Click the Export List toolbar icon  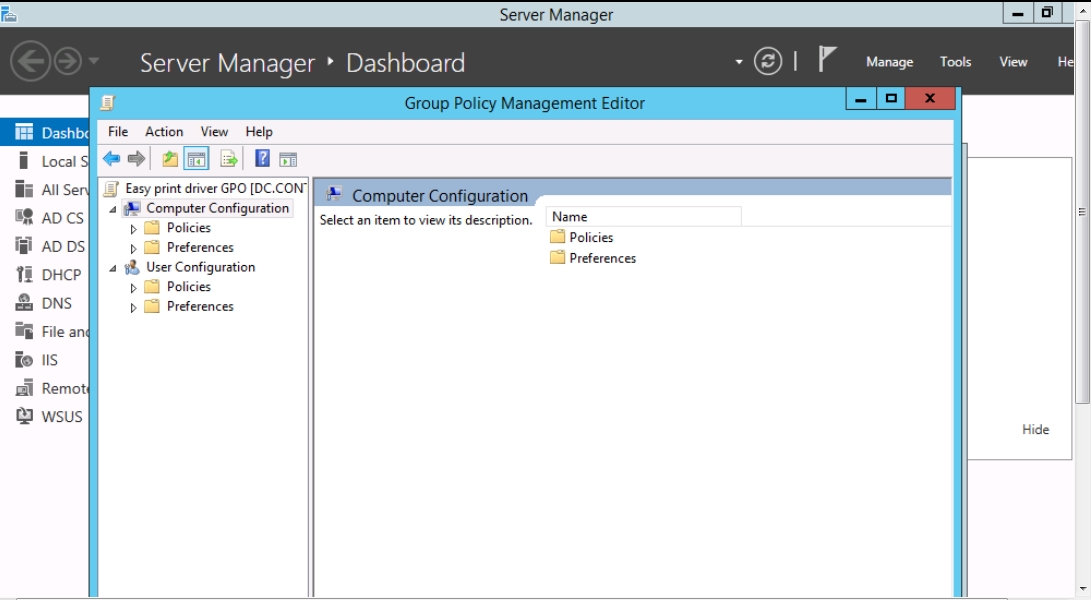[x=229, y=159]
